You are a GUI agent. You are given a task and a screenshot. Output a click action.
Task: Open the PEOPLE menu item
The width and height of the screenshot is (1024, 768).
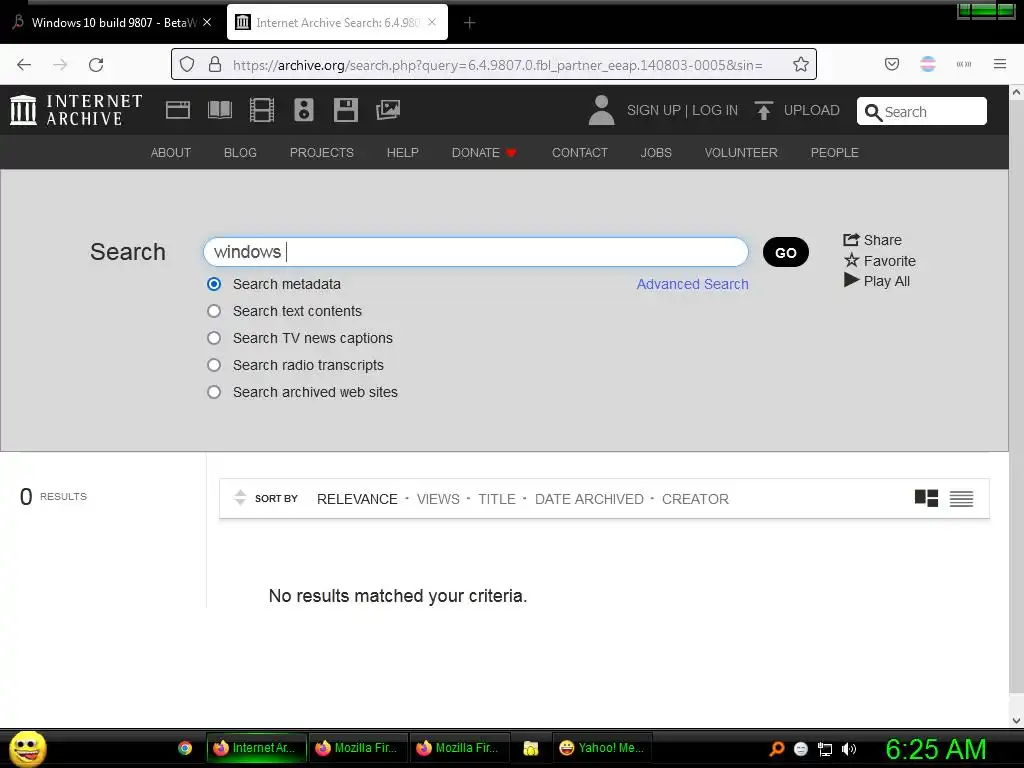pos(835,152)
